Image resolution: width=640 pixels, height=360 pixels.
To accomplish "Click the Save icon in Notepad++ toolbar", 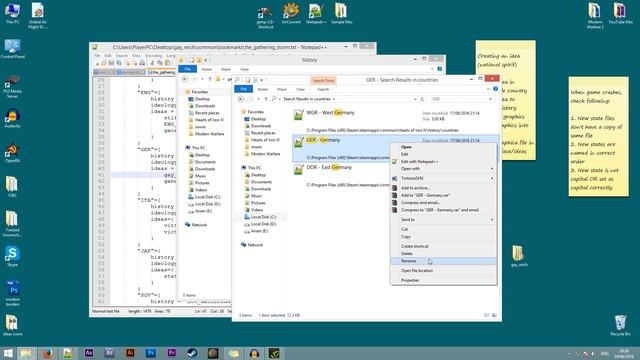I will pos(111,63).
